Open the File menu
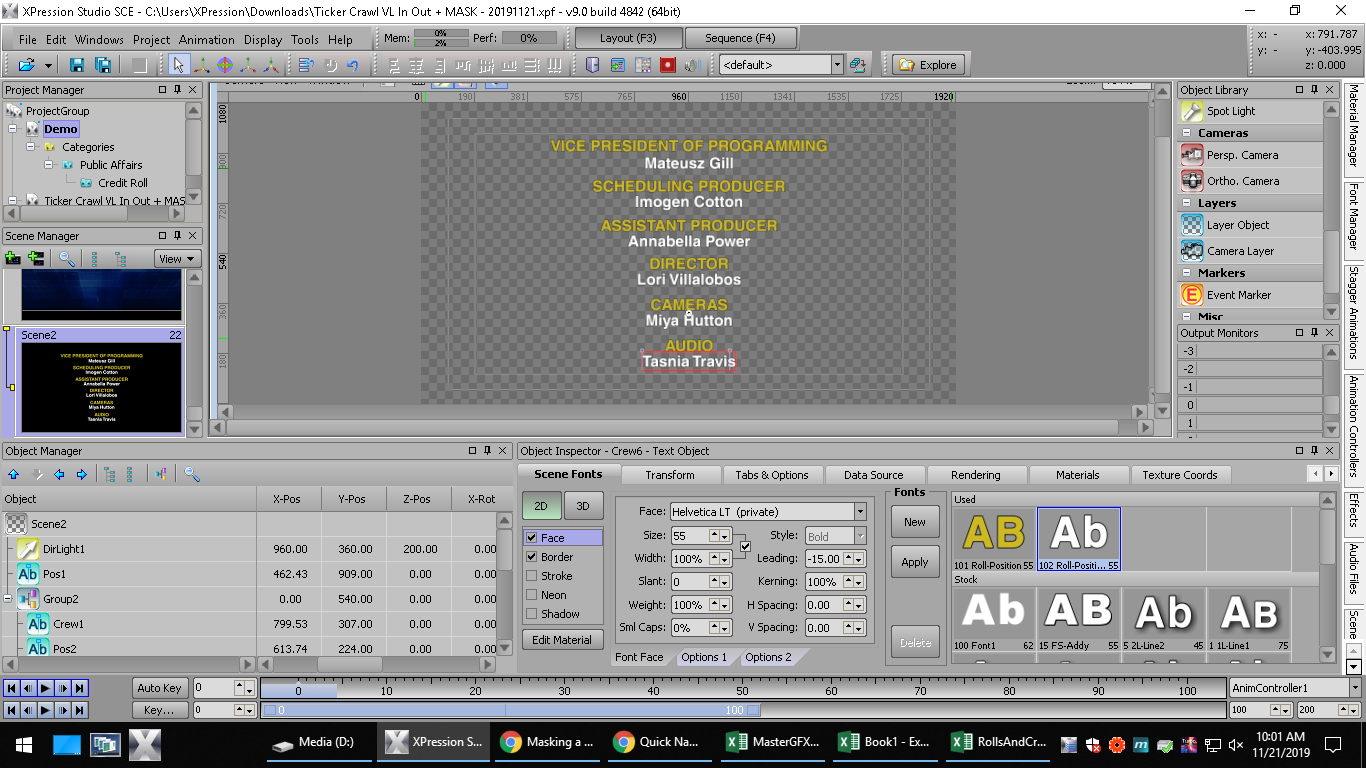This screenshot has width=1366, height=768. [28, 40]
